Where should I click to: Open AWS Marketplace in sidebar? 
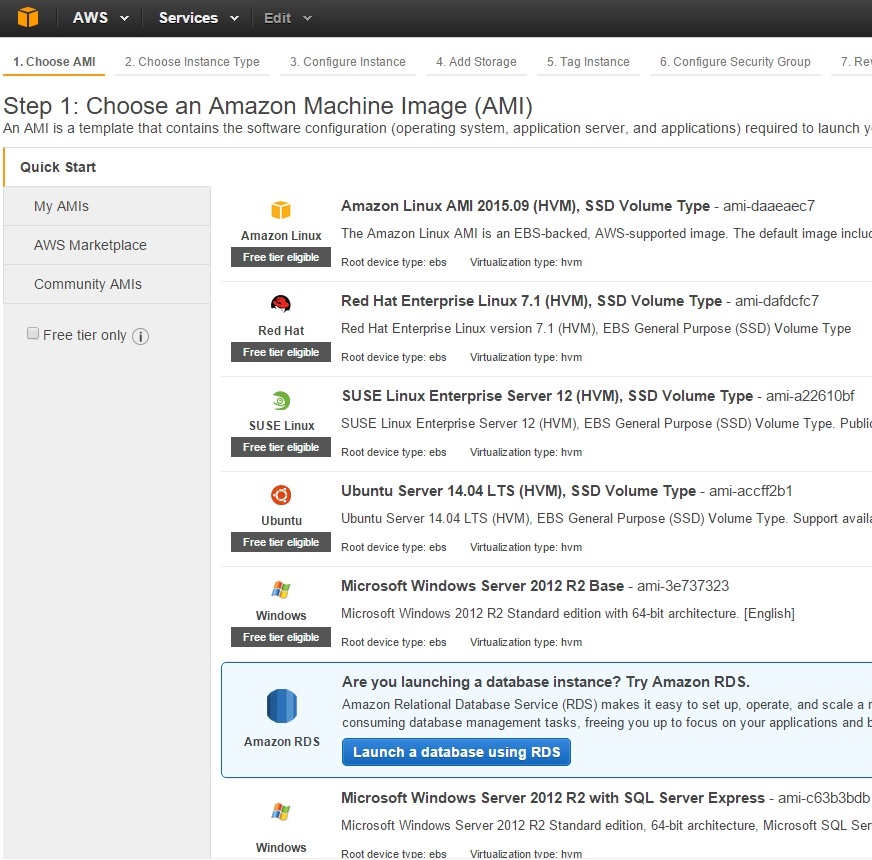coord(107,245)
